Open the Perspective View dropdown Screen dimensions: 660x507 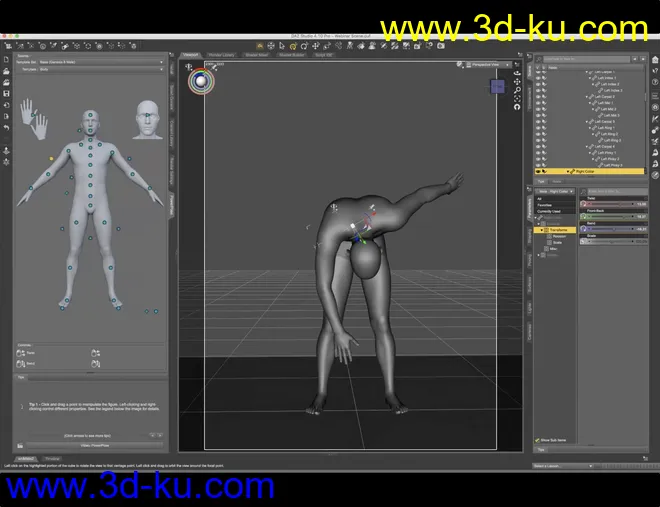point(488,65)
